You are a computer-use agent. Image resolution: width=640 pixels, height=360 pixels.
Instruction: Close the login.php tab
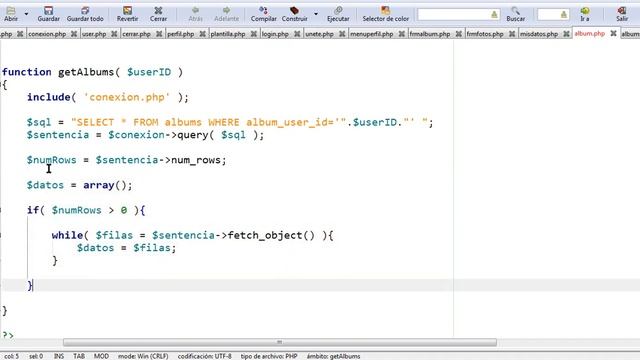point(297,34)
